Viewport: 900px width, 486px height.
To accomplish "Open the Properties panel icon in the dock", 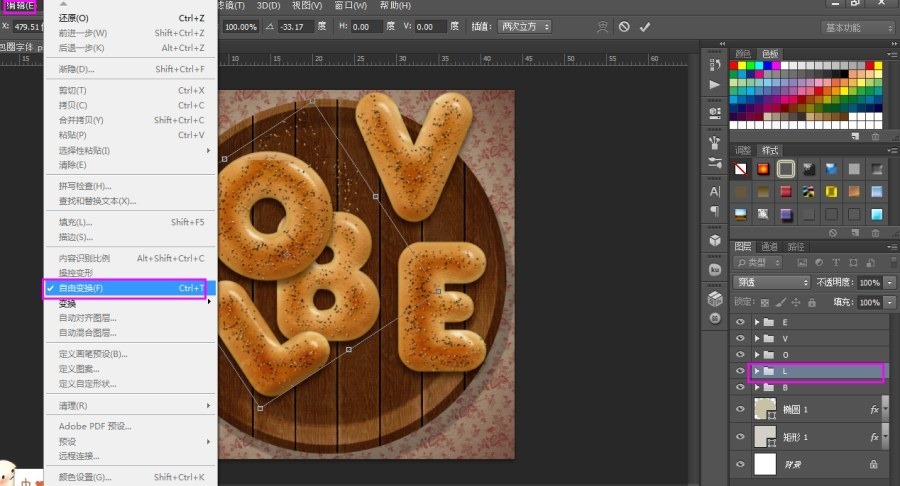I will (x=715, y=113).
